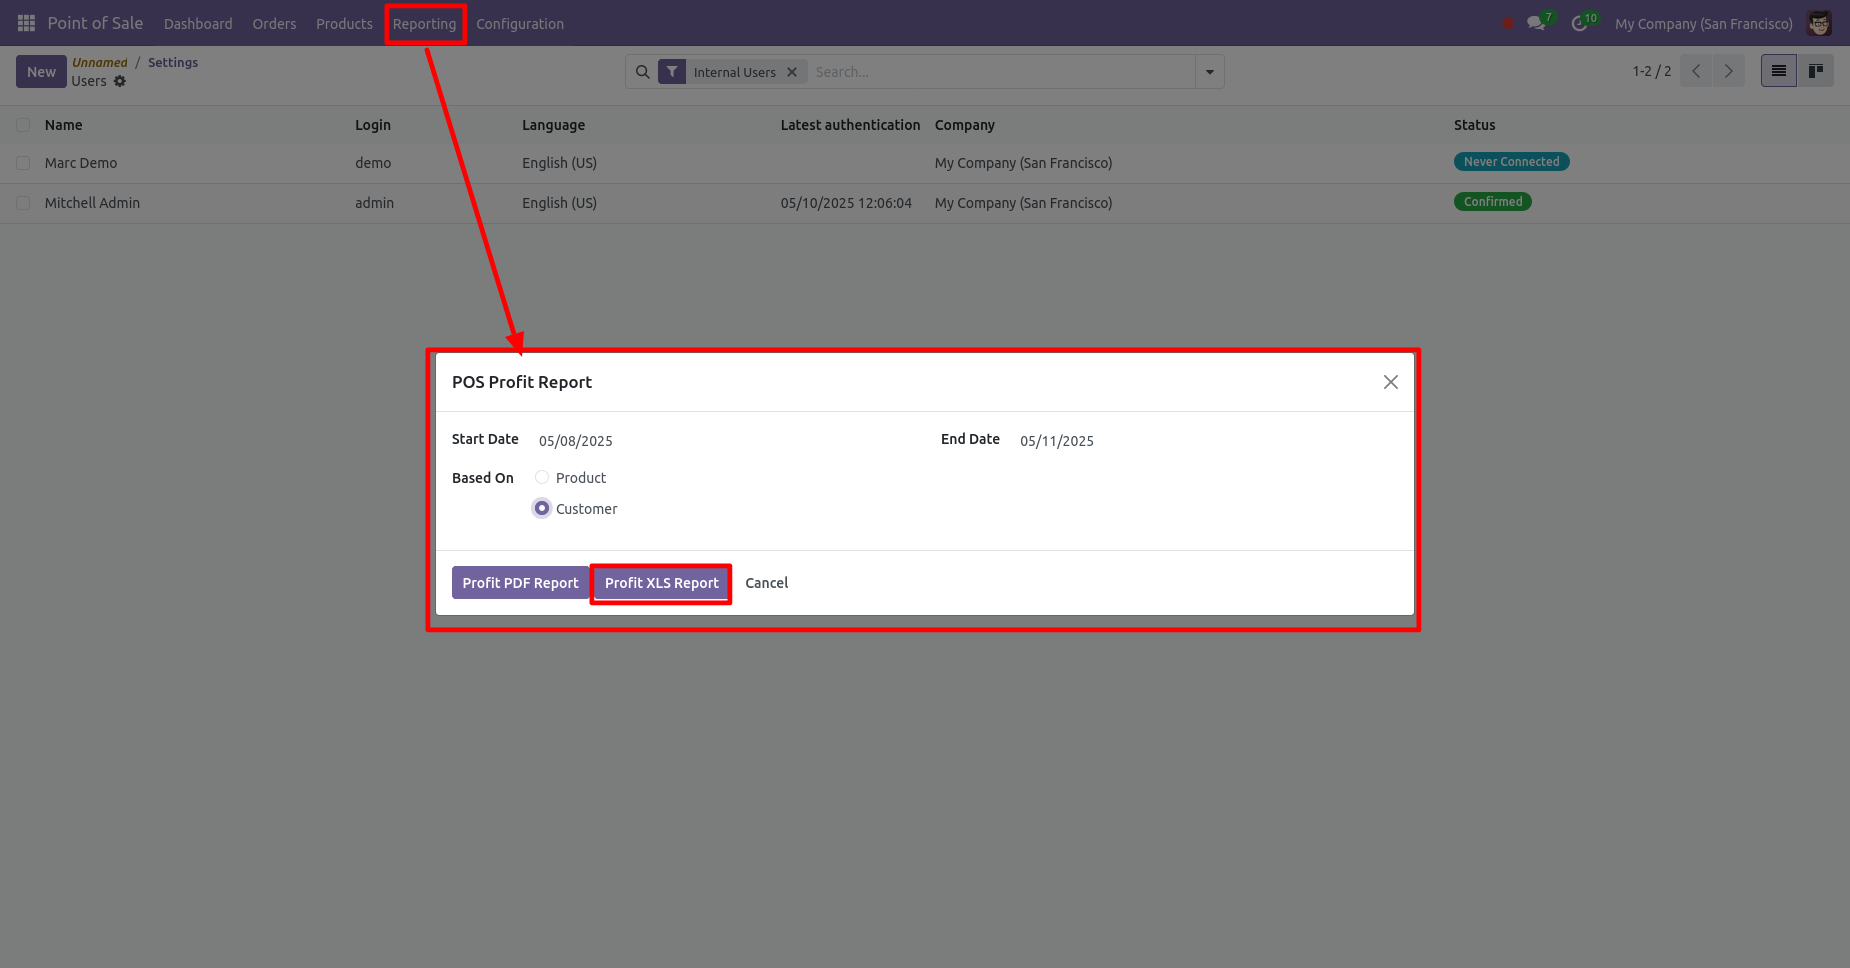Sort by the Login column header

coord(373,125)
